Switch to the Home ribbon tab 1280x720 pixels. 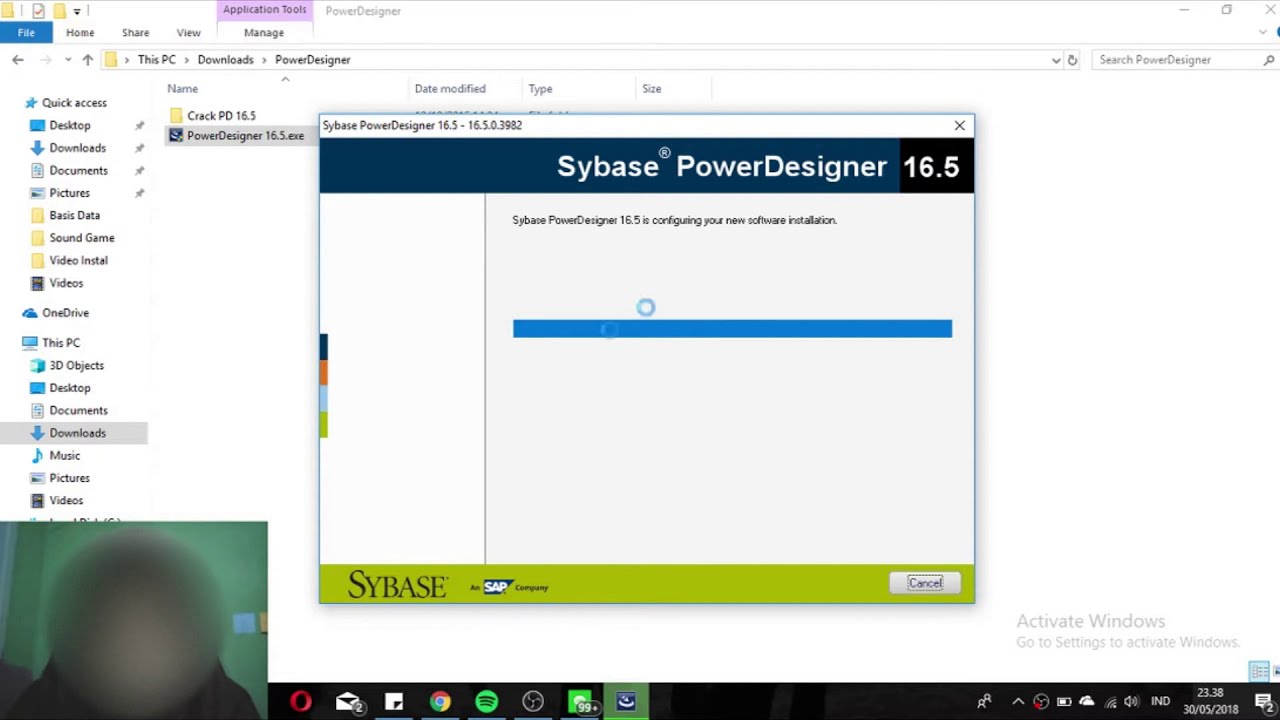tap(80, 32)
